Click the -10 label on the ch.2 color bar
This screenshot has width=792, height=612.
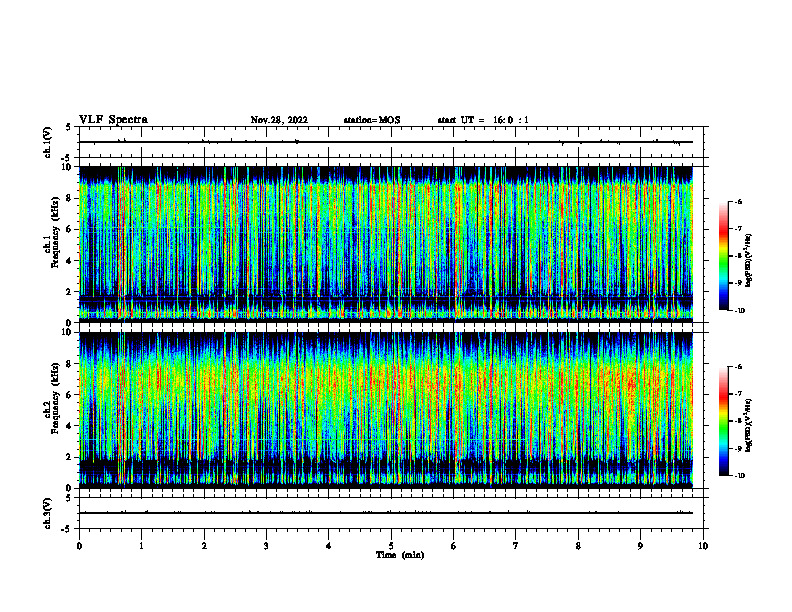740,476
